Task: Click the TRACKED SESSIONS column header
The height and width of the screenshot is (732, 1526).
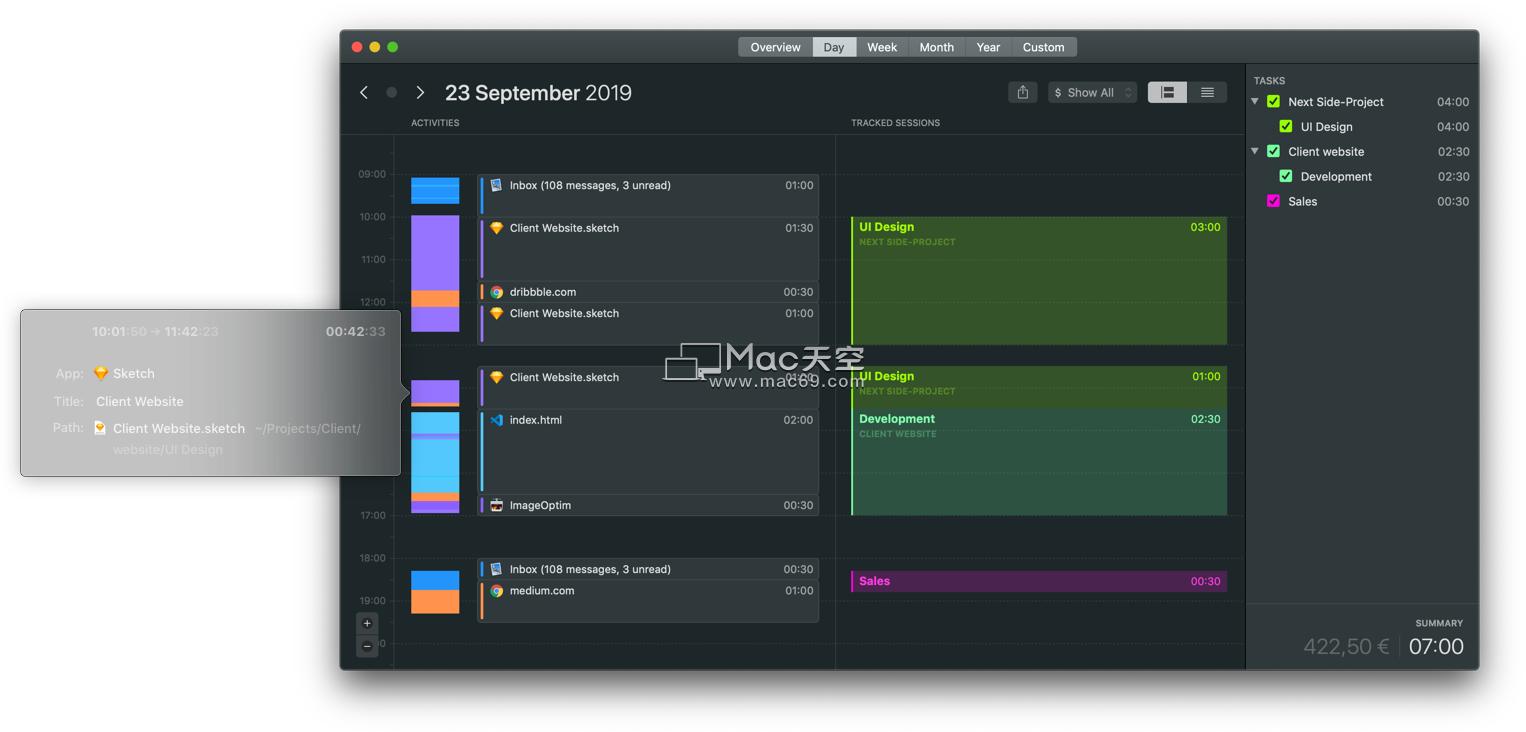Action: click(x=895, y=123)
